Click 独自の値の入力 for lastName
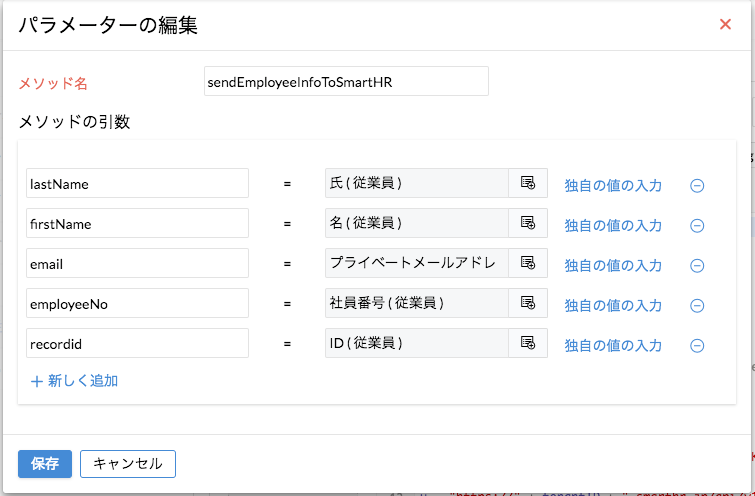Image resolution: width=755 pixels, height=496 pixels. click(x=613, y=185)
